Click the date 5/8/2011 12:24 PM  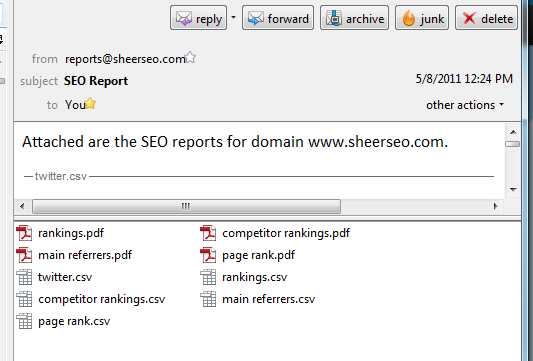click(464, 79)
